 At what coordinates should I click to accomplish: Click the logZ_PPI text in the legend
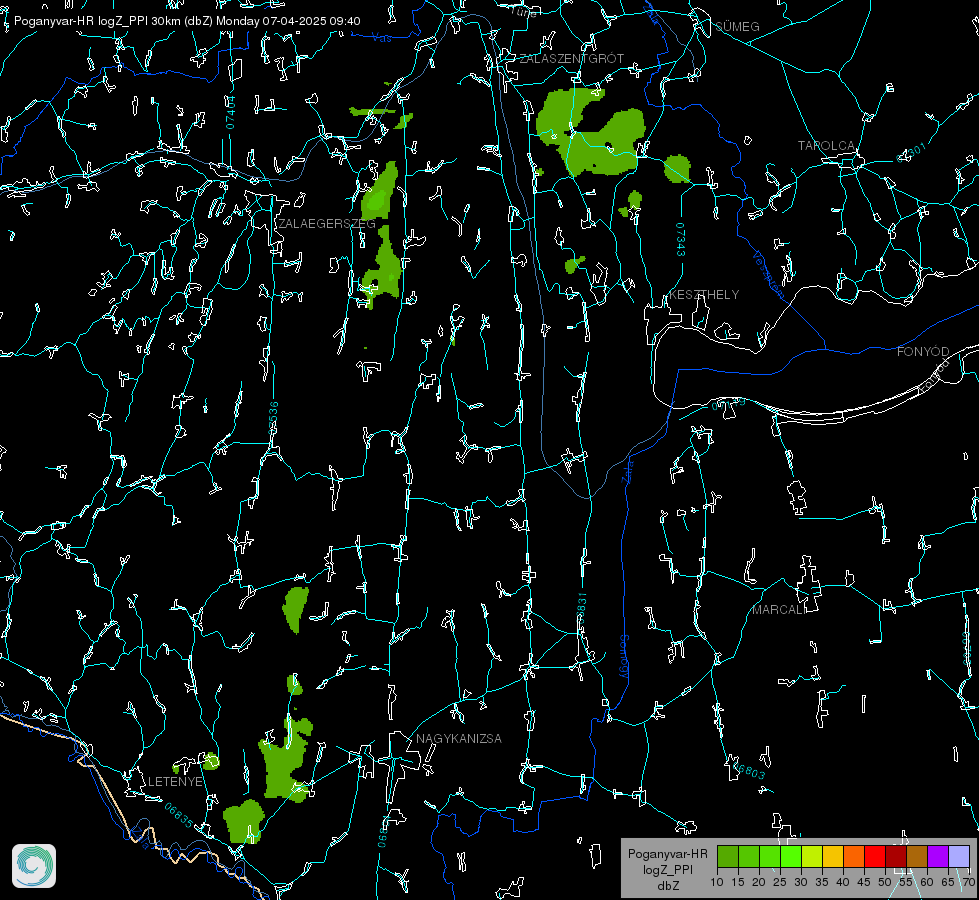coord(667,869)
